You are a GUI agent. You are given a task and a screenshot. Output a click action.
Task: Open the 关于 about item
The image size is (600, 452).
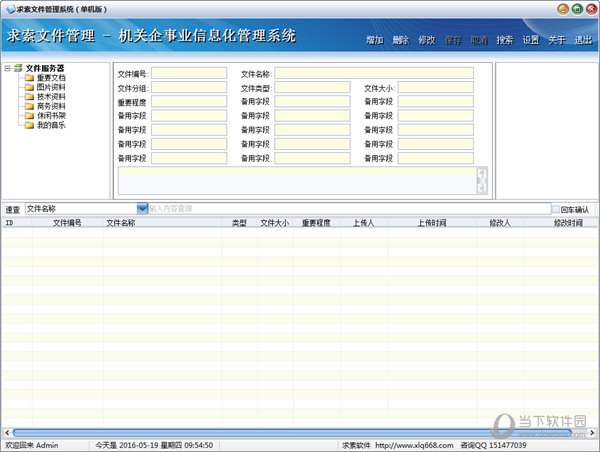point(557,40)
